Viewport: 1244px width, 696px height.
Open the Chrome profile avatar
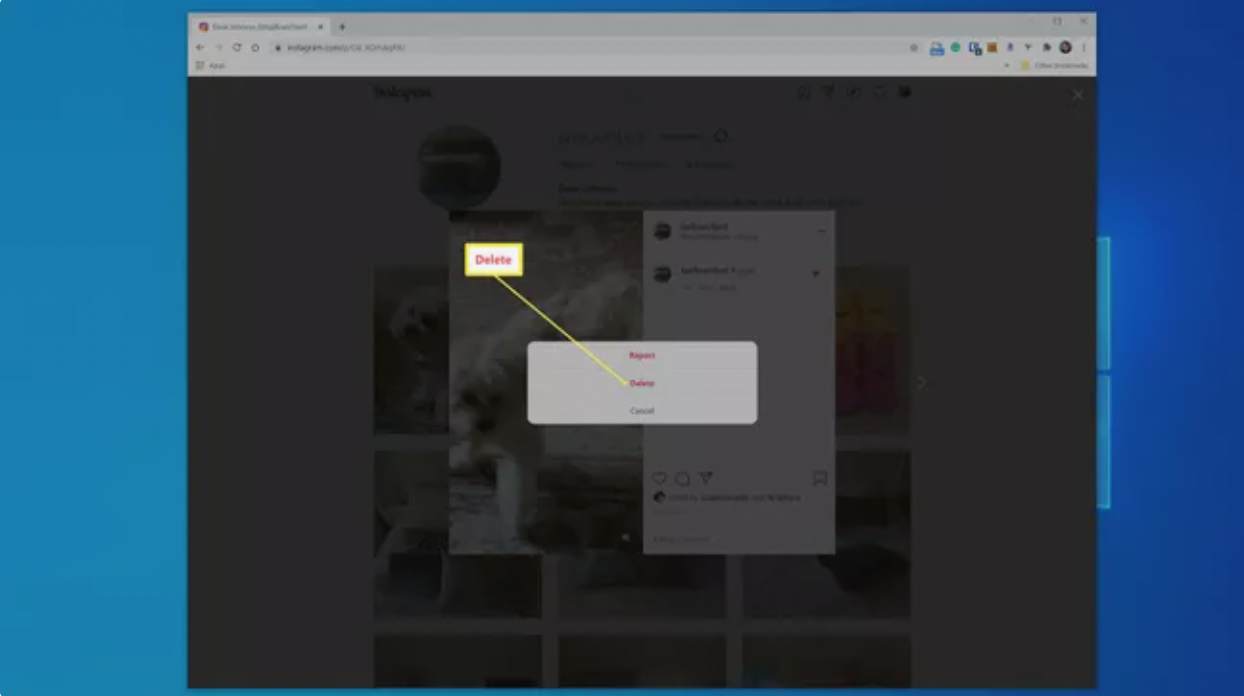(x=1065, y=47)
